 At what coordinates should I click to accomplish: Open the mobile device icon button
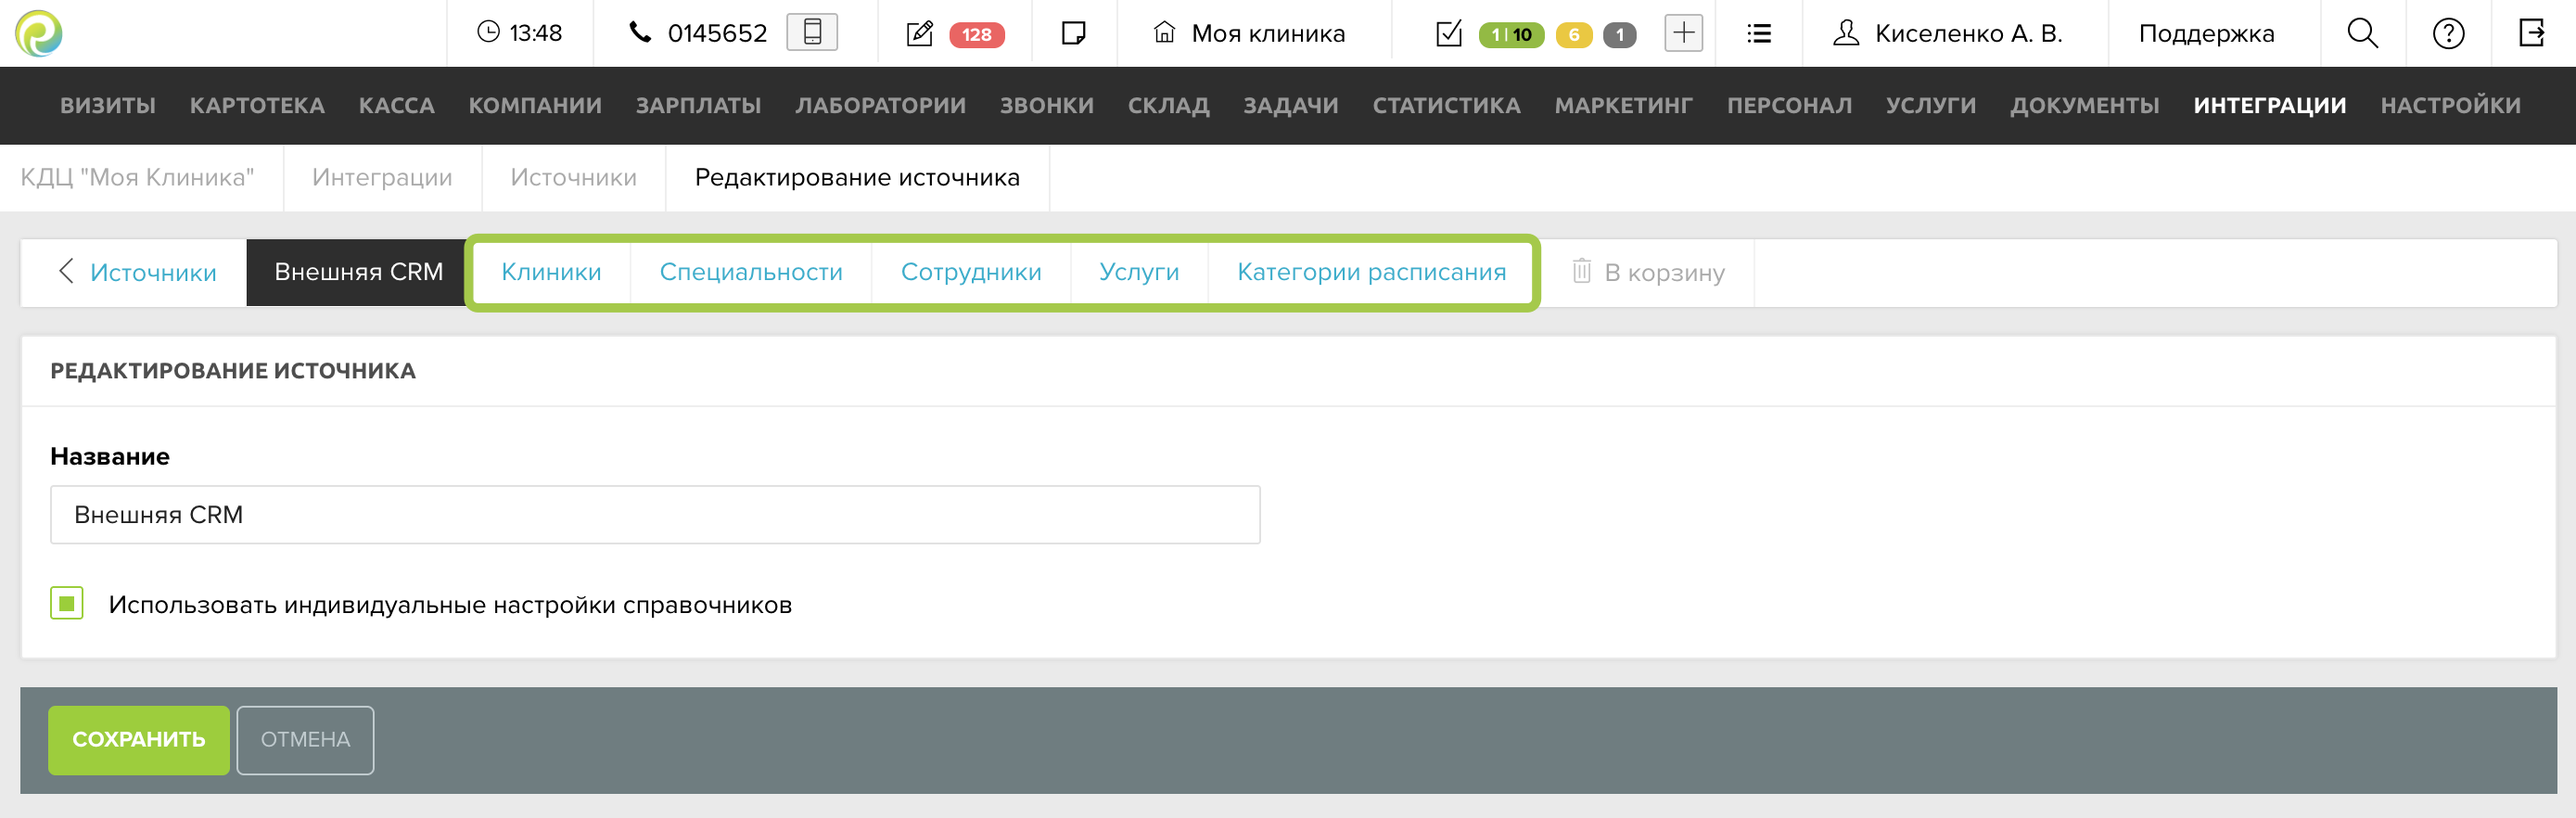[x=812, y=32]
